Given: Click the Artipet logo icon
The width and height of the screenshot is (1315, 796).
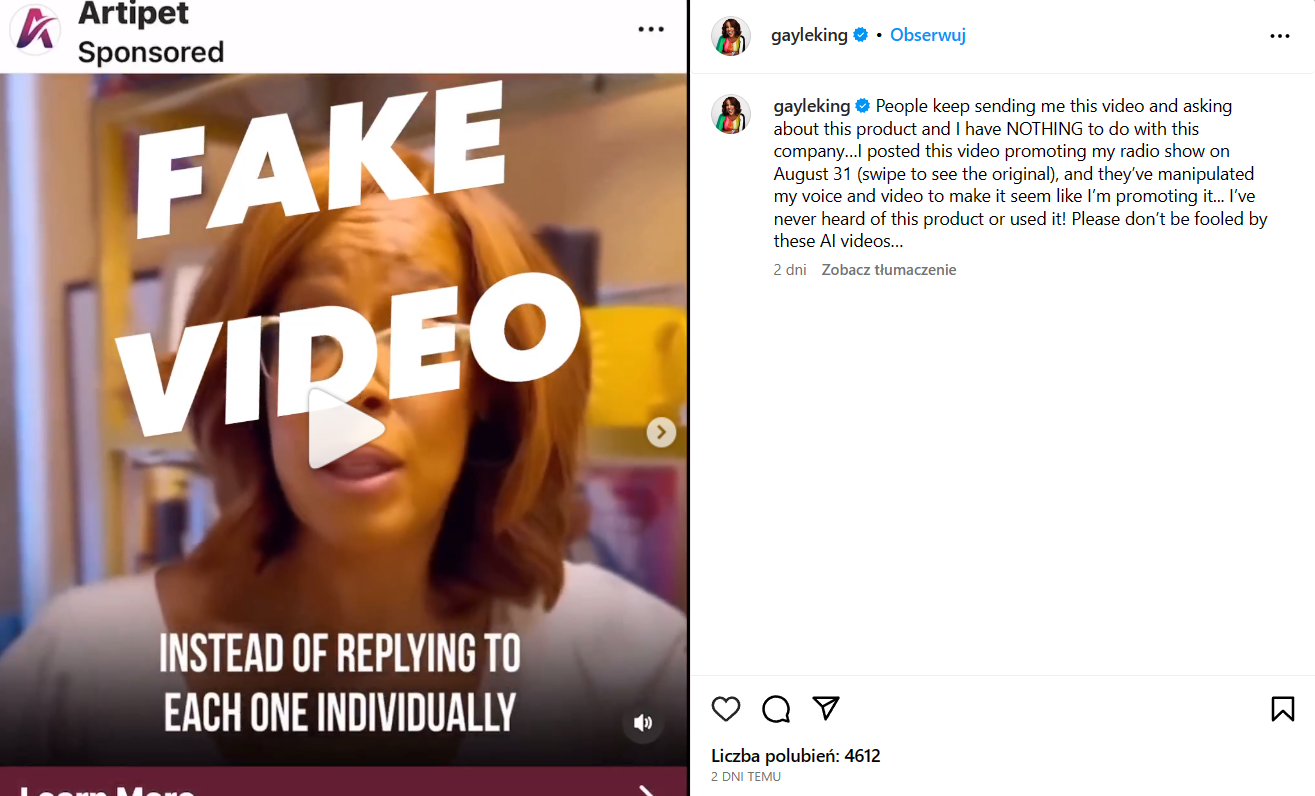Looking at the screenshot, I should click(35, 28).
